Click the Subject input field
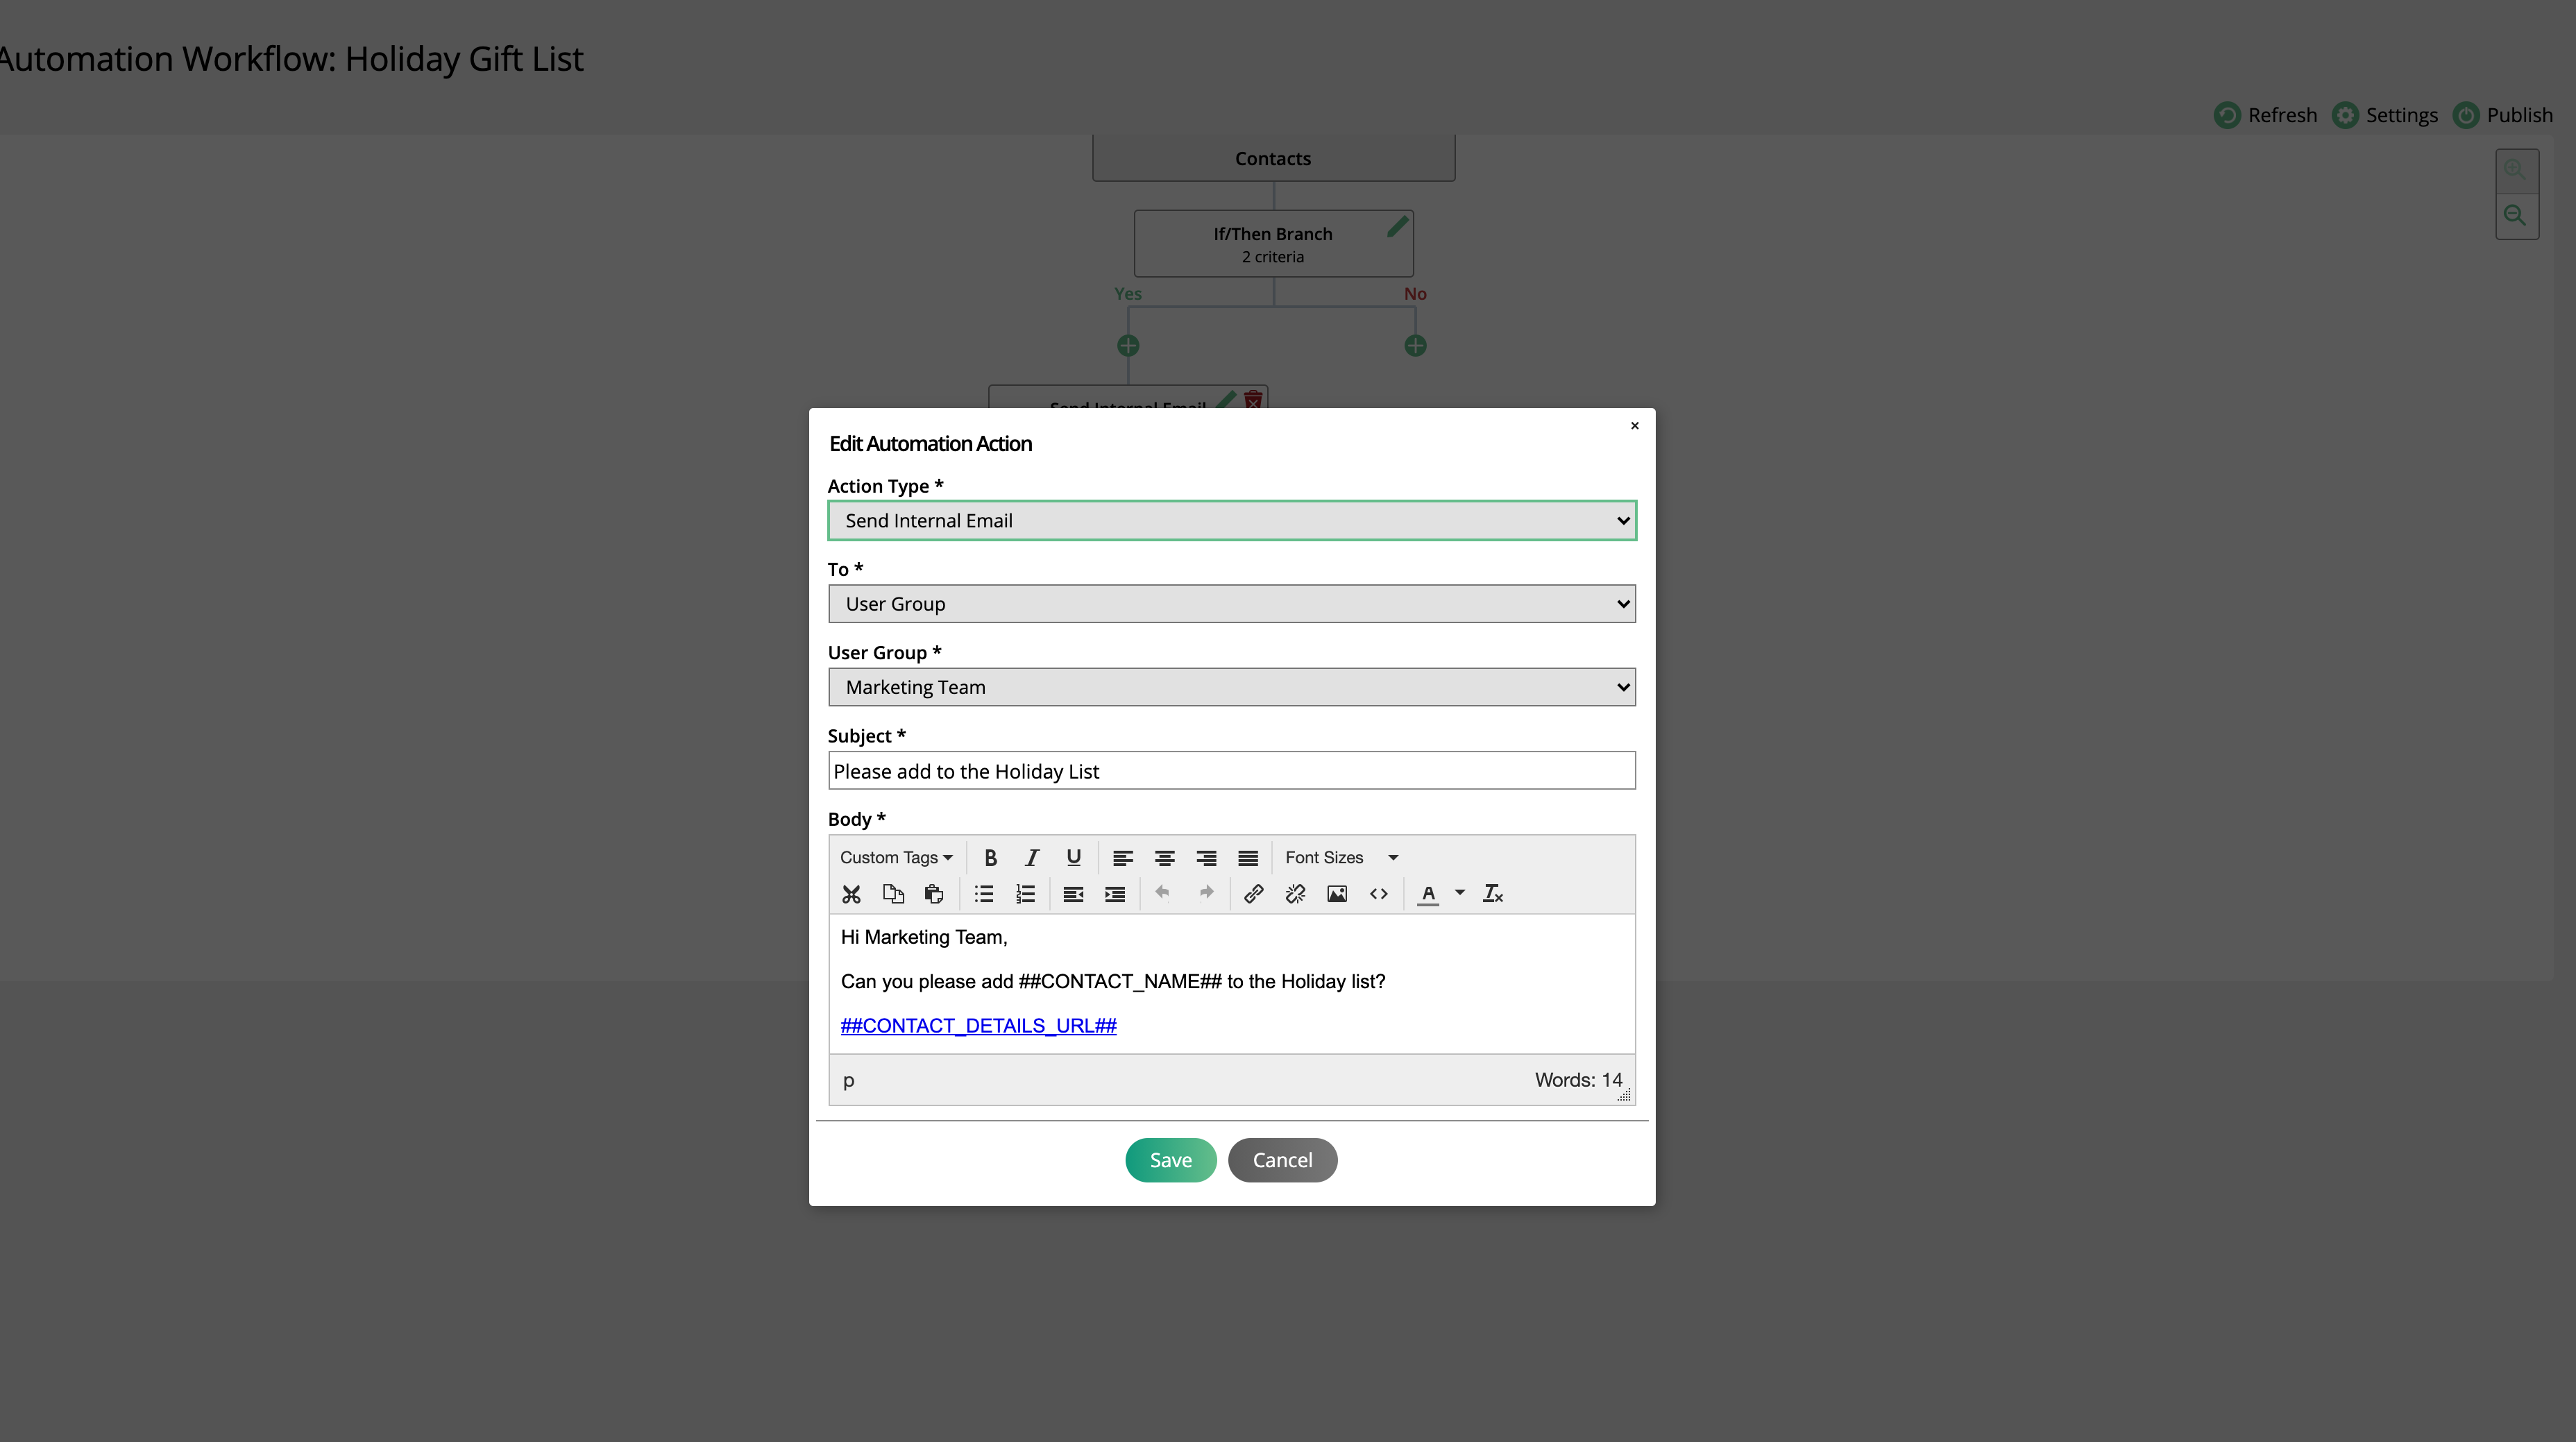 [1231, 770]
